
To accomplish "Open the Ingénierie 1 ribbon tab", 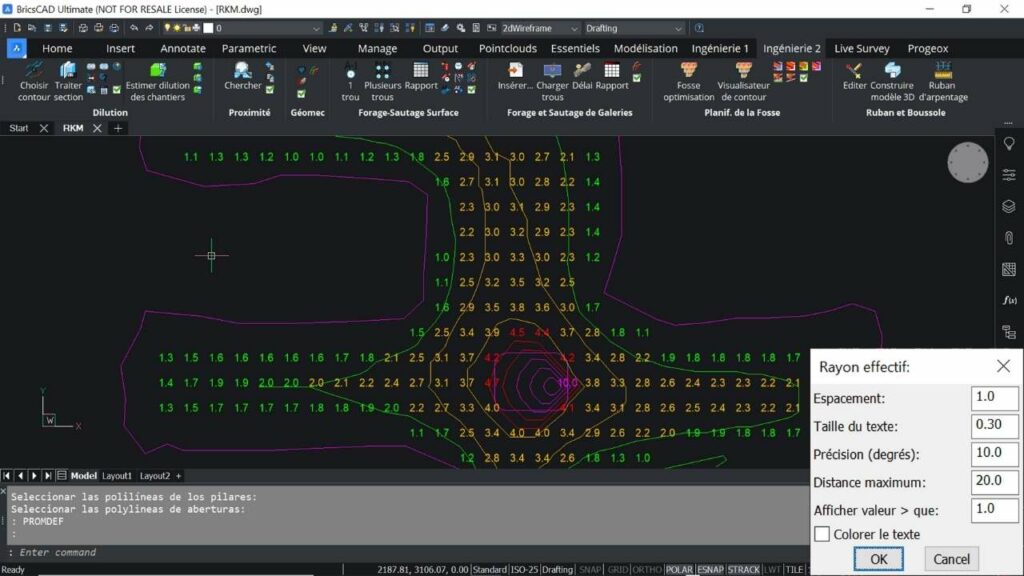I will (x=720, y=48).
